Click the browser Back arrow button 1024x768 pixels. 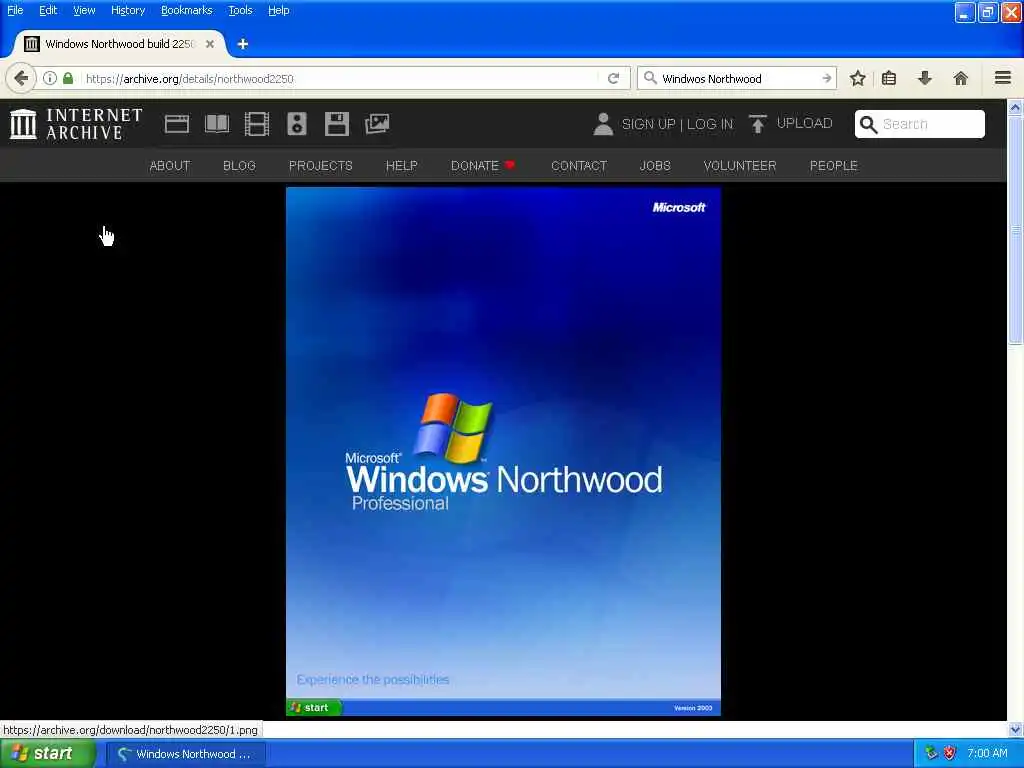point(21,78)
